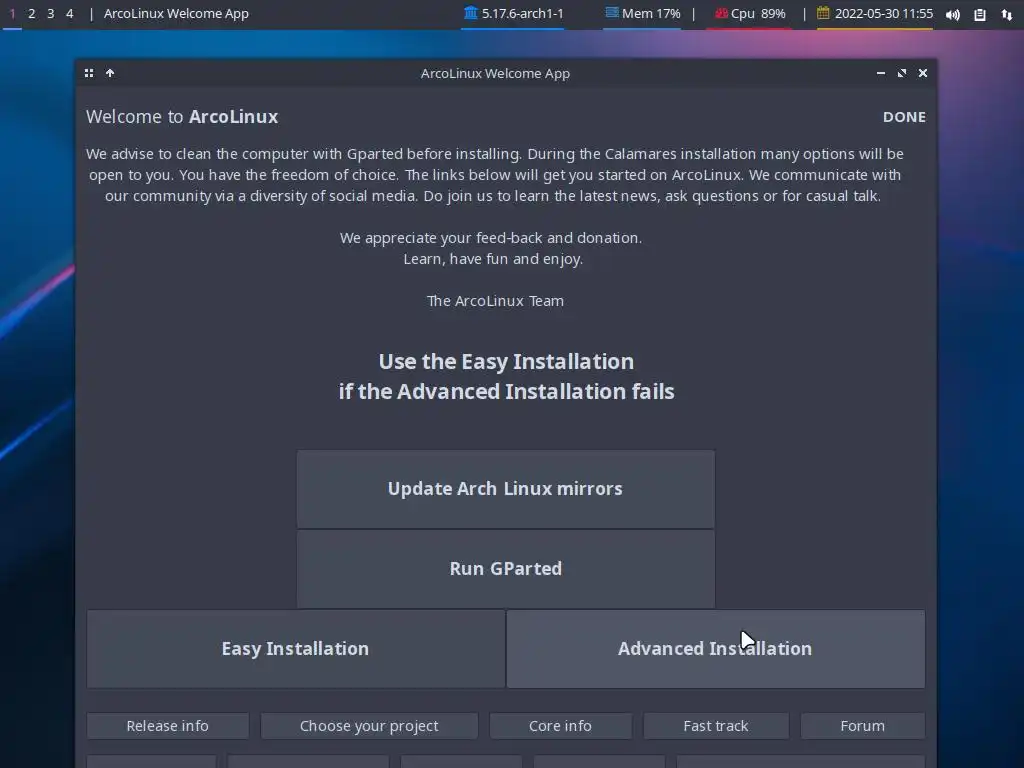The height and width of the screenshot is (768, 1024).
Task: Open the Core info button
Action: coord(560,726)
